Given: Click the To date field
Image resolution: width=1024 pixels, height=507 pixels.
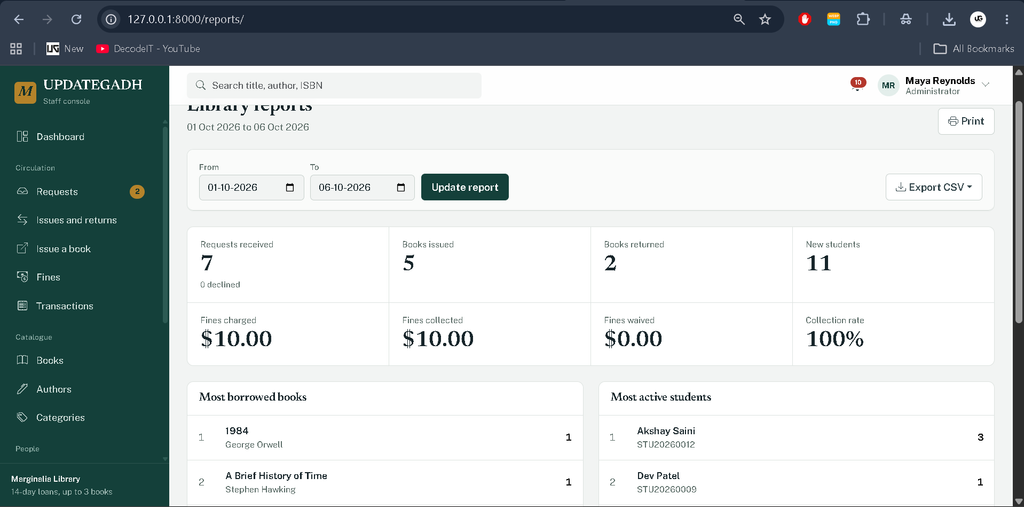Looking at the screenshot, I should tap(362, 188).
